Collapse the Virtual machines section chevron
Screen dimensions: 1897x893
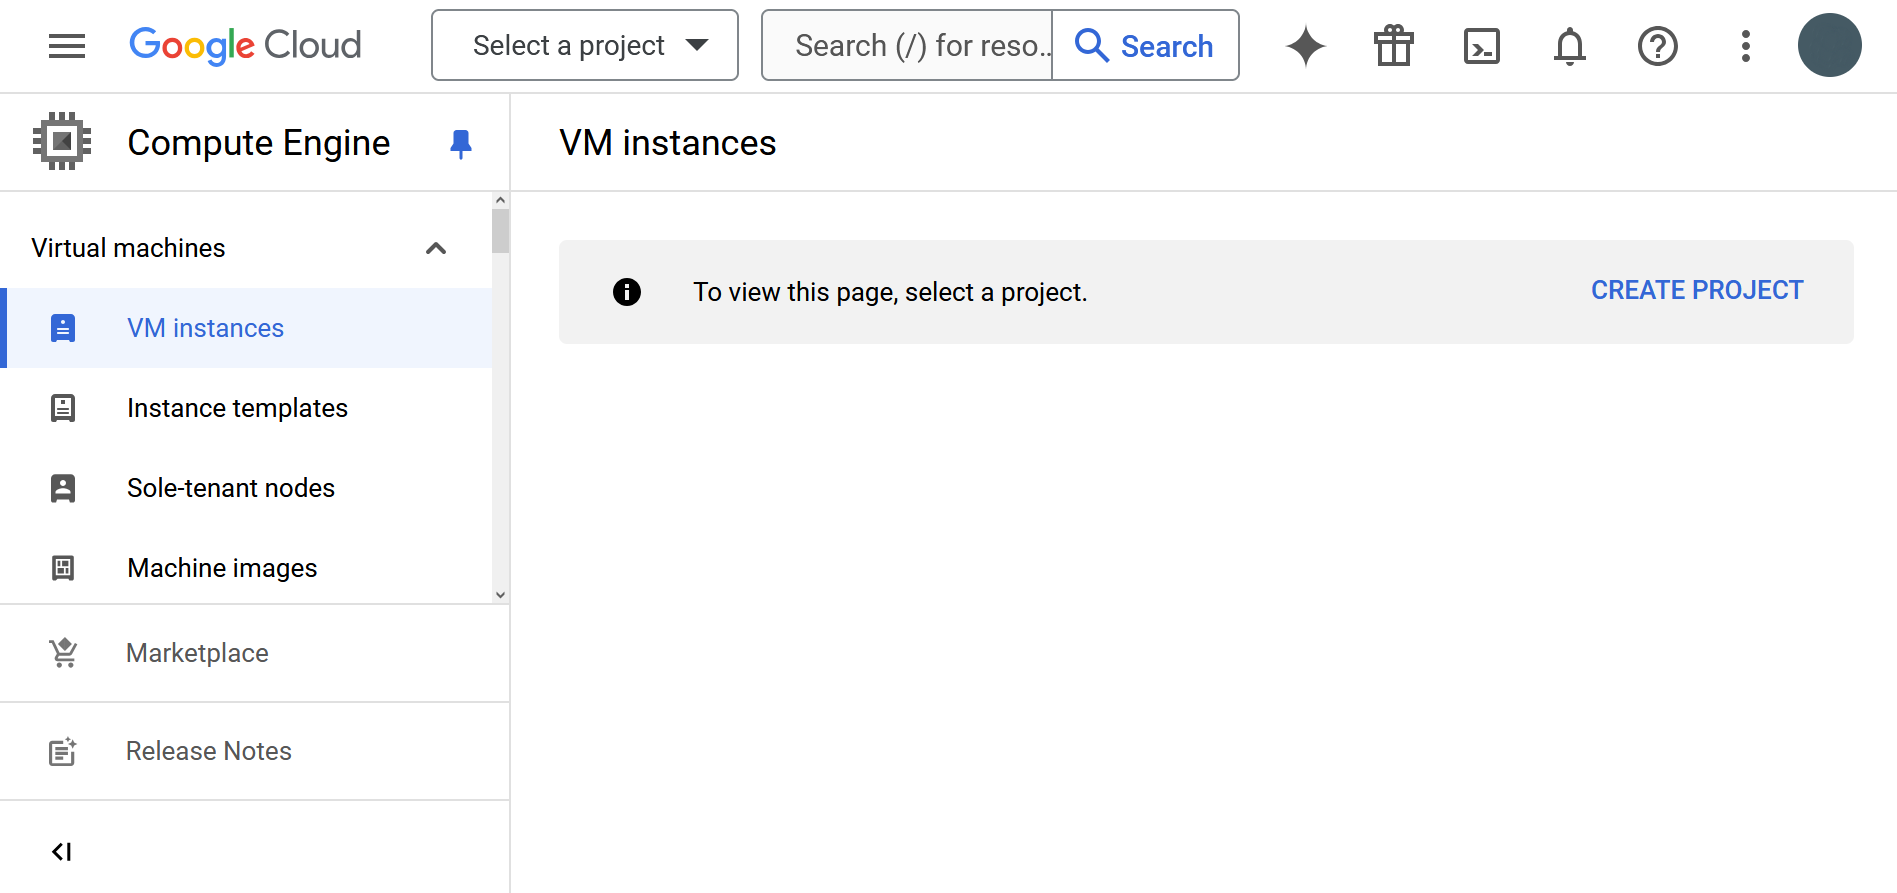click(436, 248)
